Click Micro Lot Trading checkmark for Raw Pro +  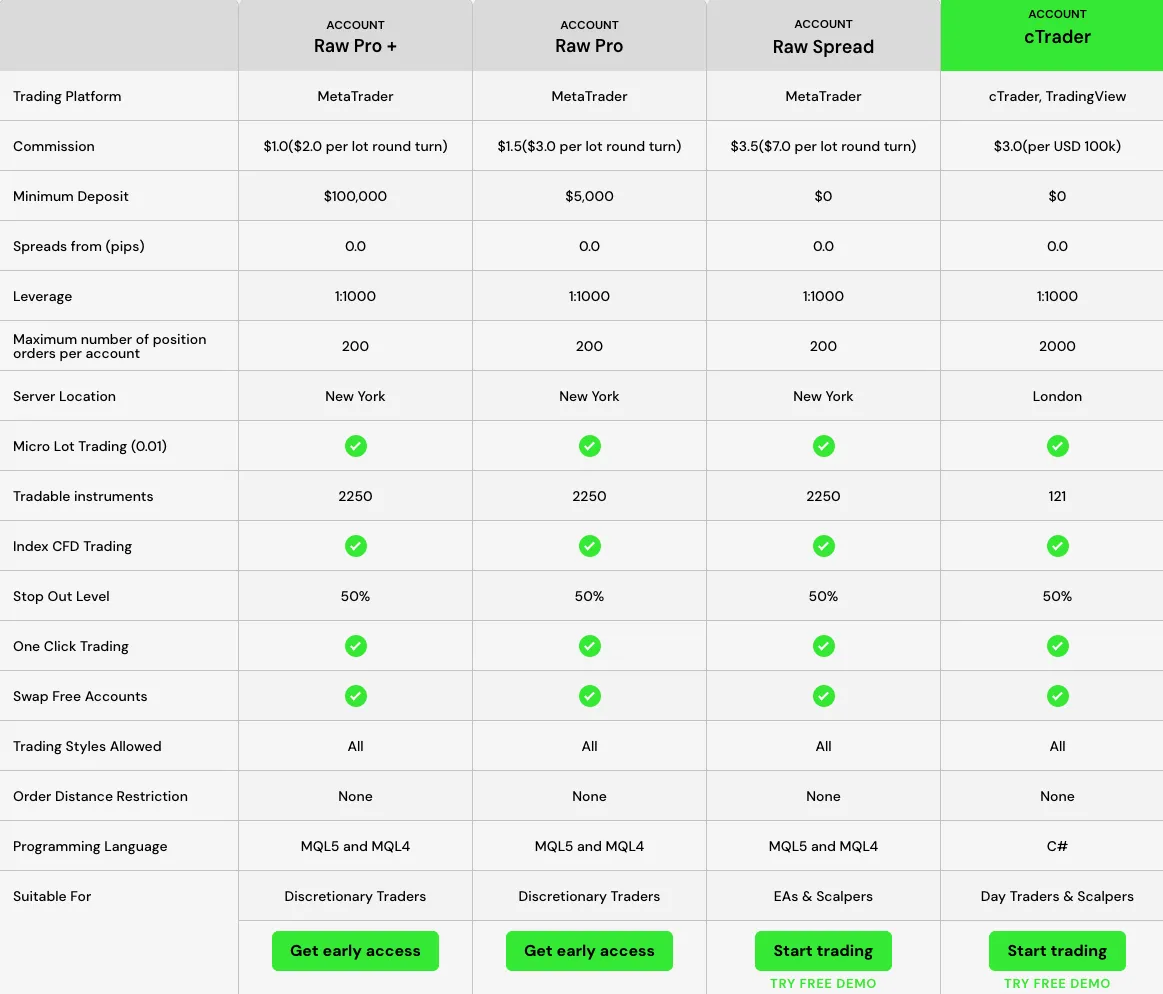355,446
